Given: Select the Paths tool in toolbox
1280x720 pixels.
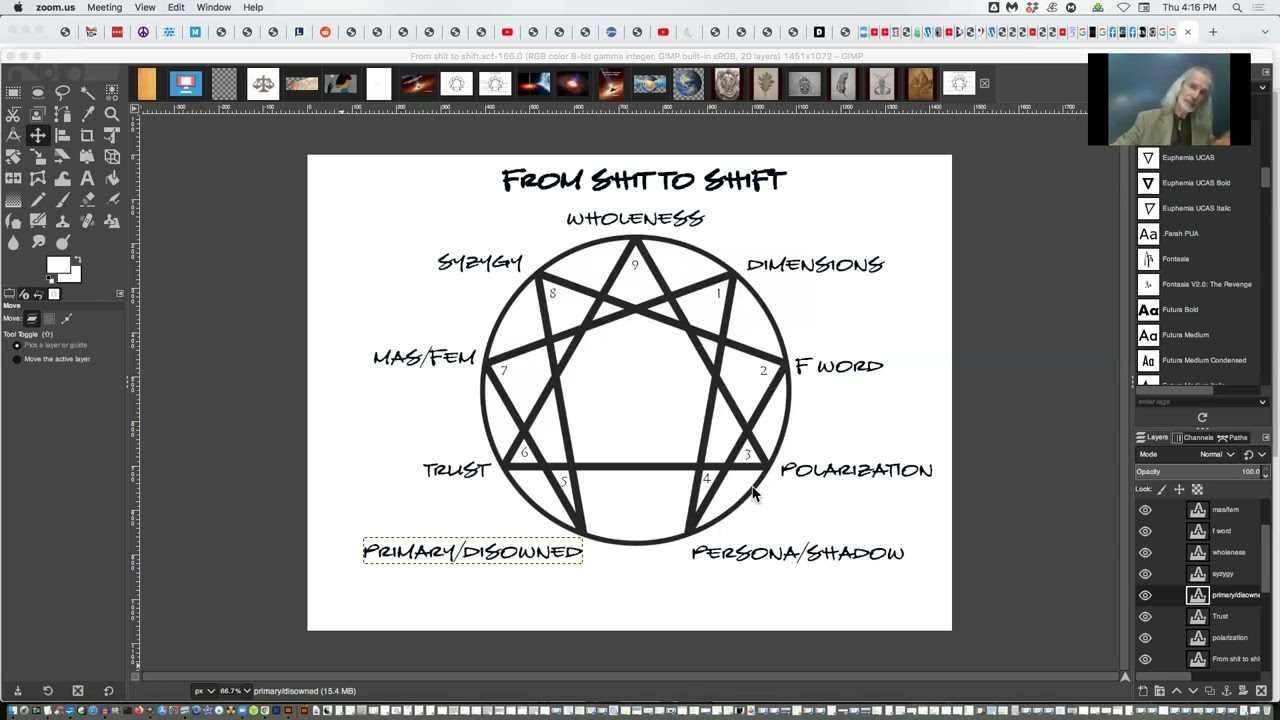Looking at the screenshot, I should [x=62, y=114].
